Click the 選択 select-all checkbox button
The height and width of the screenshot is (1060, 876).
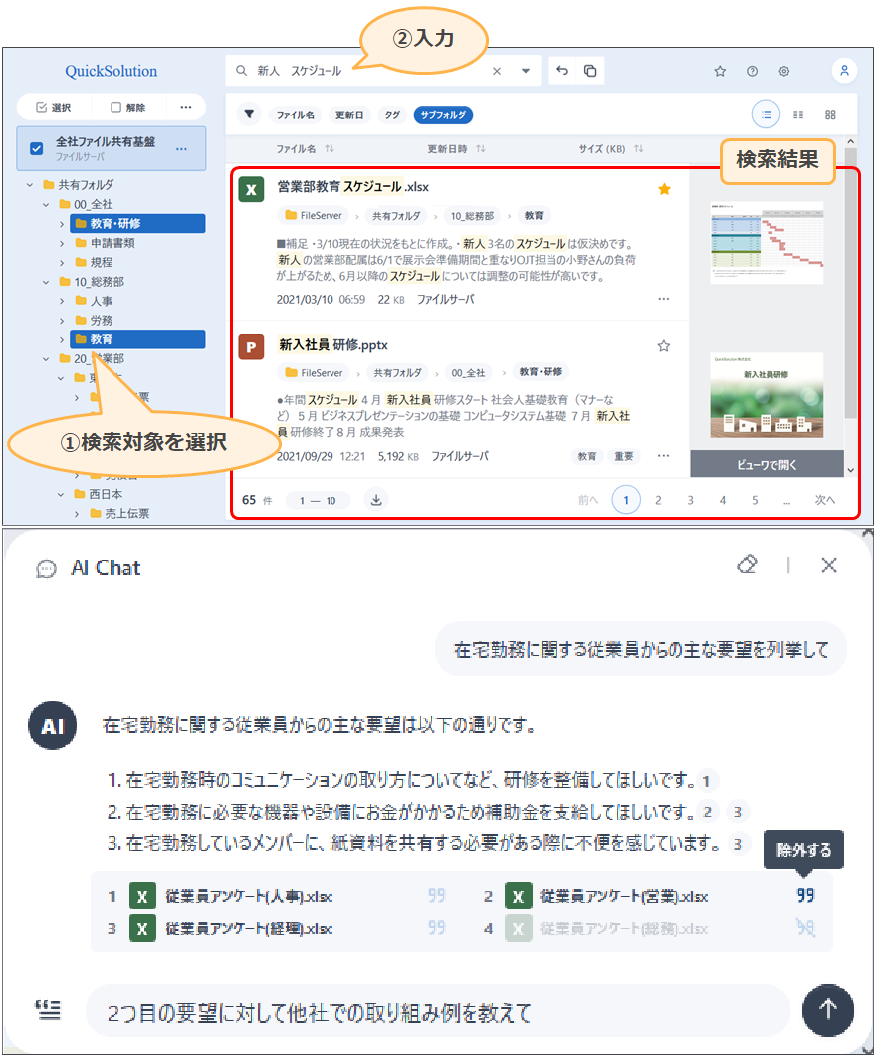[54, 107]
